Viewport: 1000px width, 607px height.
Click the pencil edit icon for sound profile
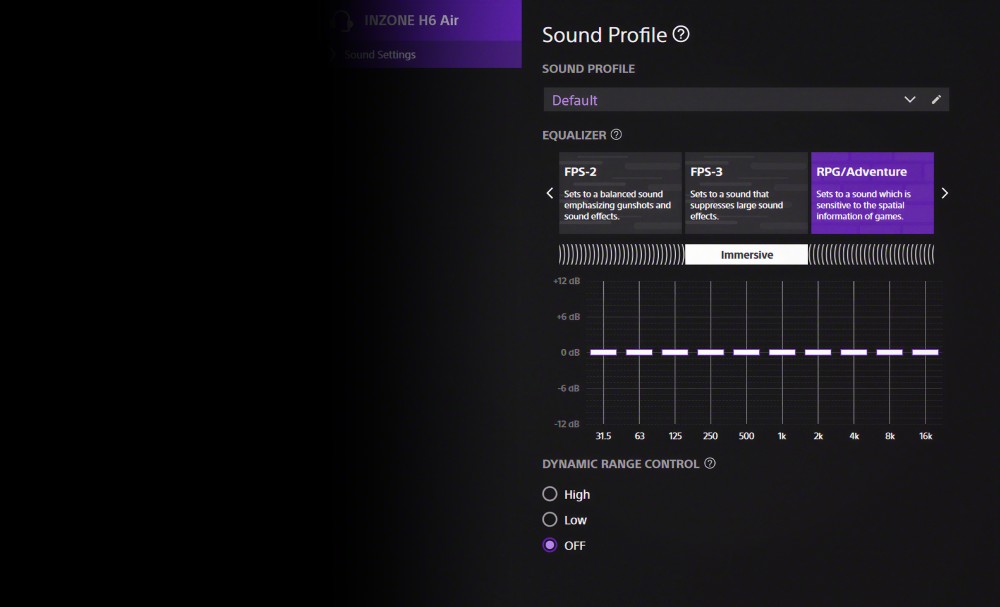[936, 100]
